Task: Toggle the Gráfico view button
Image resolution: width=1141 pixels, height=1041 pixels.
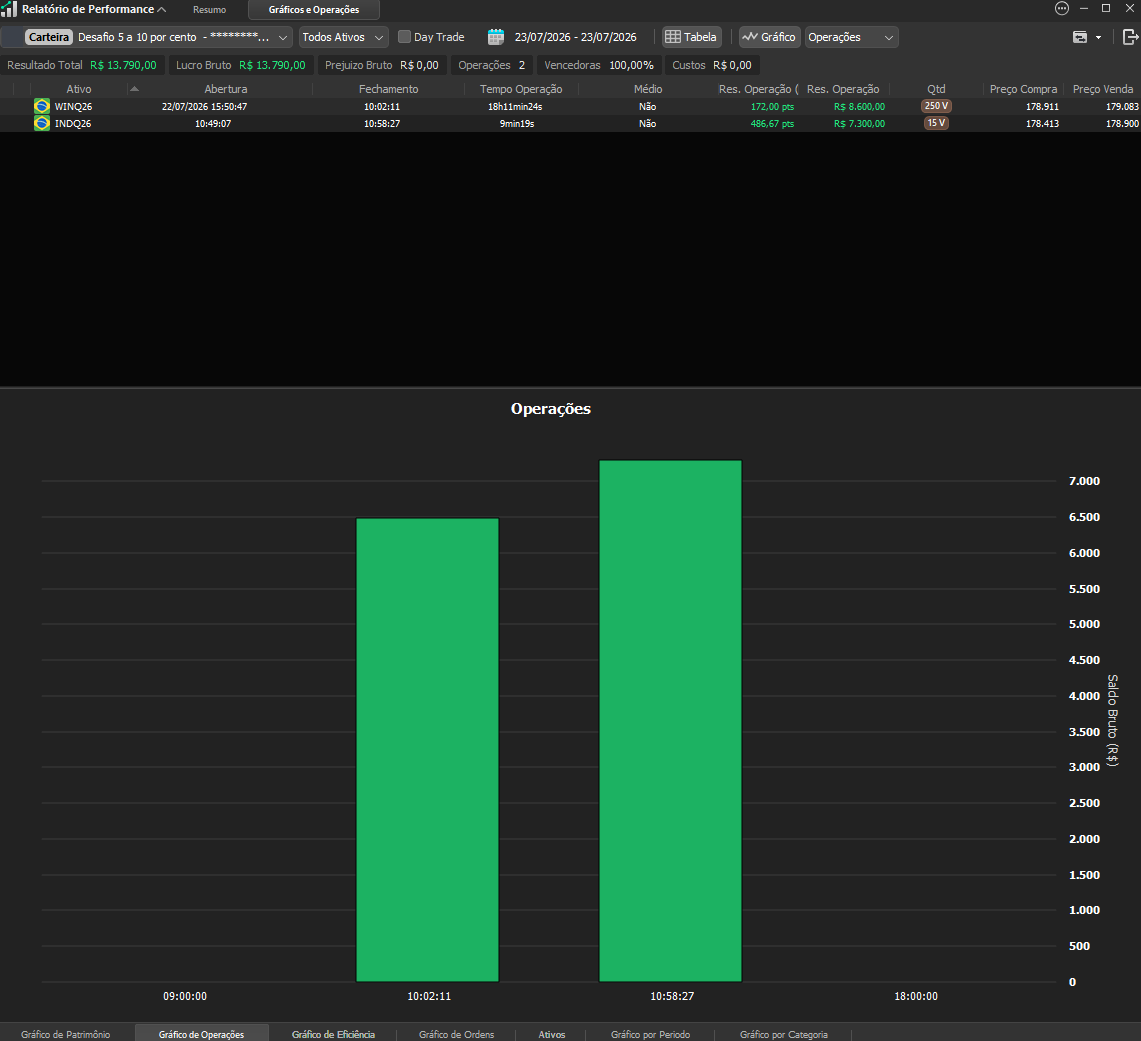Action: click(770, 37)
